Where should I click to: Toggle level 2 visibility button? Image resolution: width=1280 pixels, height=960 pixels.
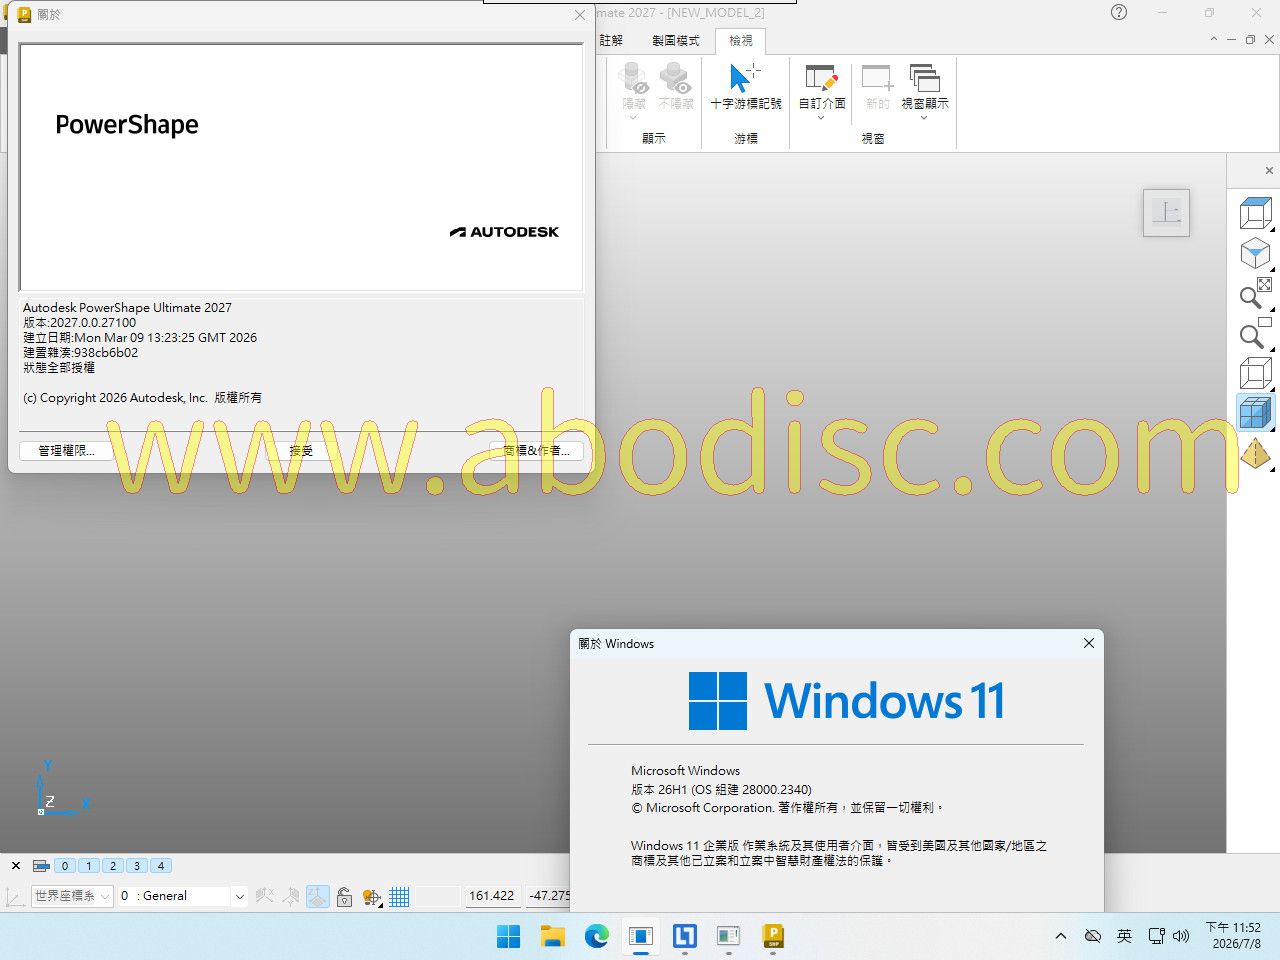tap(113, 866)
